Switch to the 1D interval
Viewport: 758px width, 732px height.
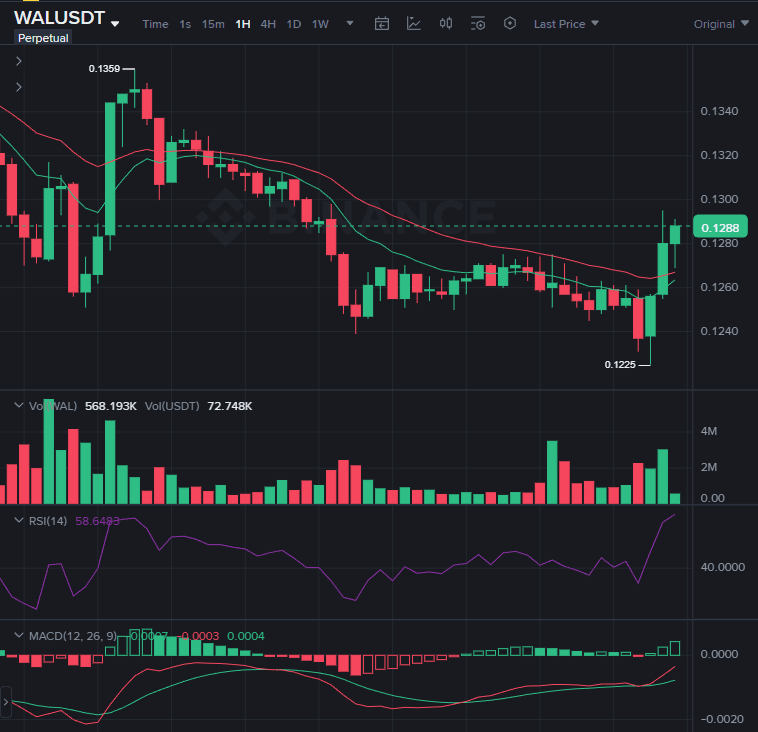point(293,24)
